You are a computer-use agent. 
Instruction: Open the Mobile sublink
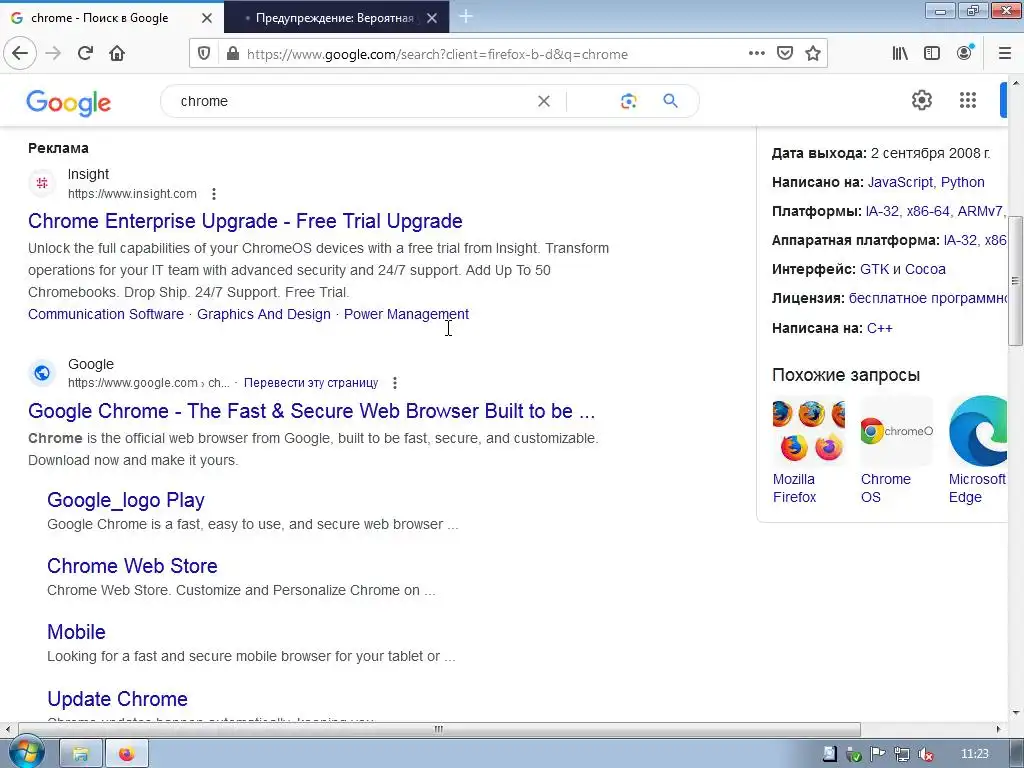[x=76, y=632]
